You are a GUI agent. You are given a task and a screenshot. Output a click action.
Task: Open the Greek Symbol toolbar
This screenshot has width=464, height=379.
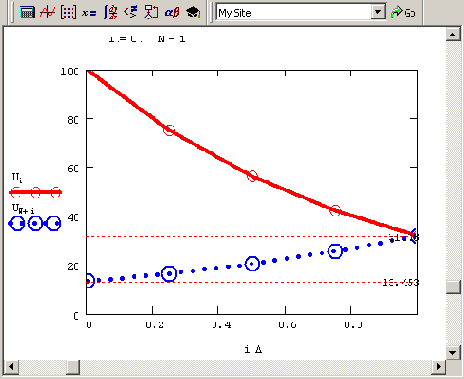(x=172, y=13)
